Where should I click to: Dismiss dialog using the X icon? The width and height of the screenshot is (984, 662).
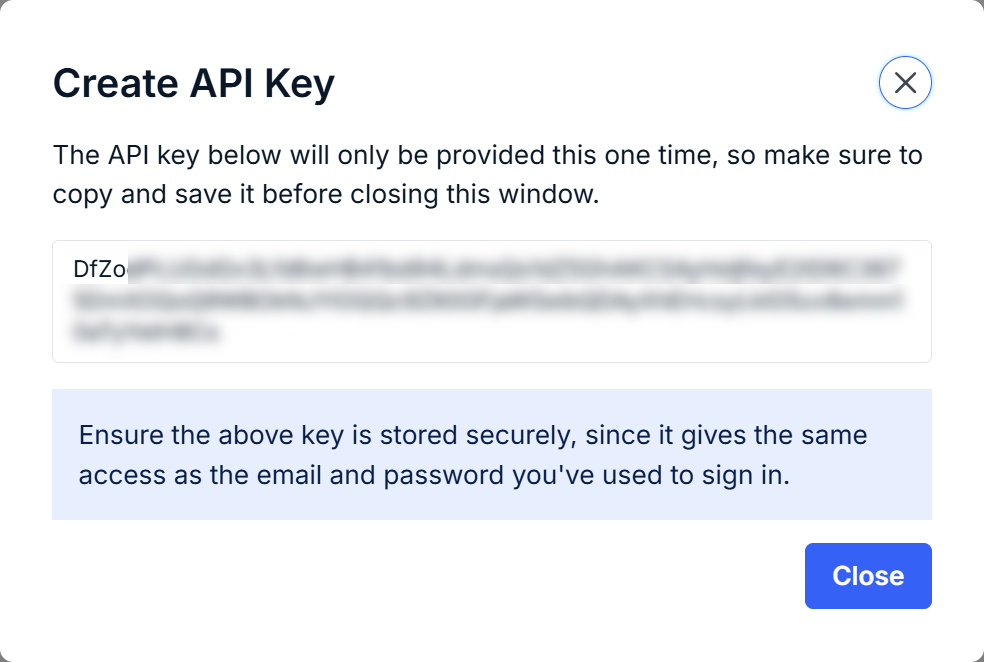click(905, 82)
